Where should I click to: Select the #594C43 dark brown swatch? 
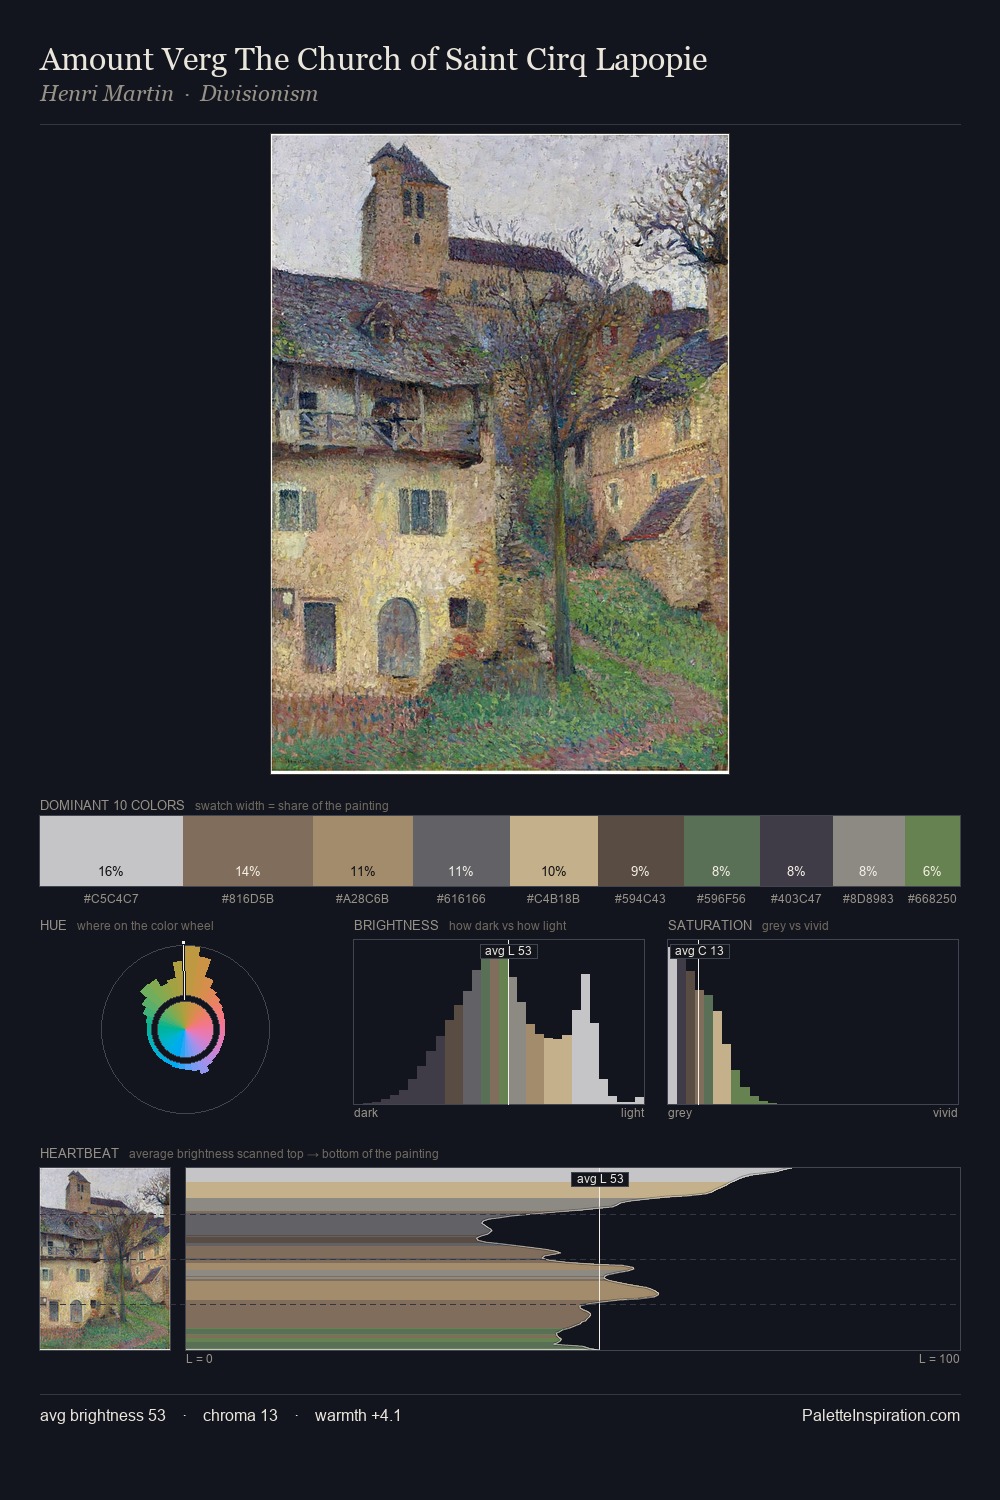click(641, 851)
